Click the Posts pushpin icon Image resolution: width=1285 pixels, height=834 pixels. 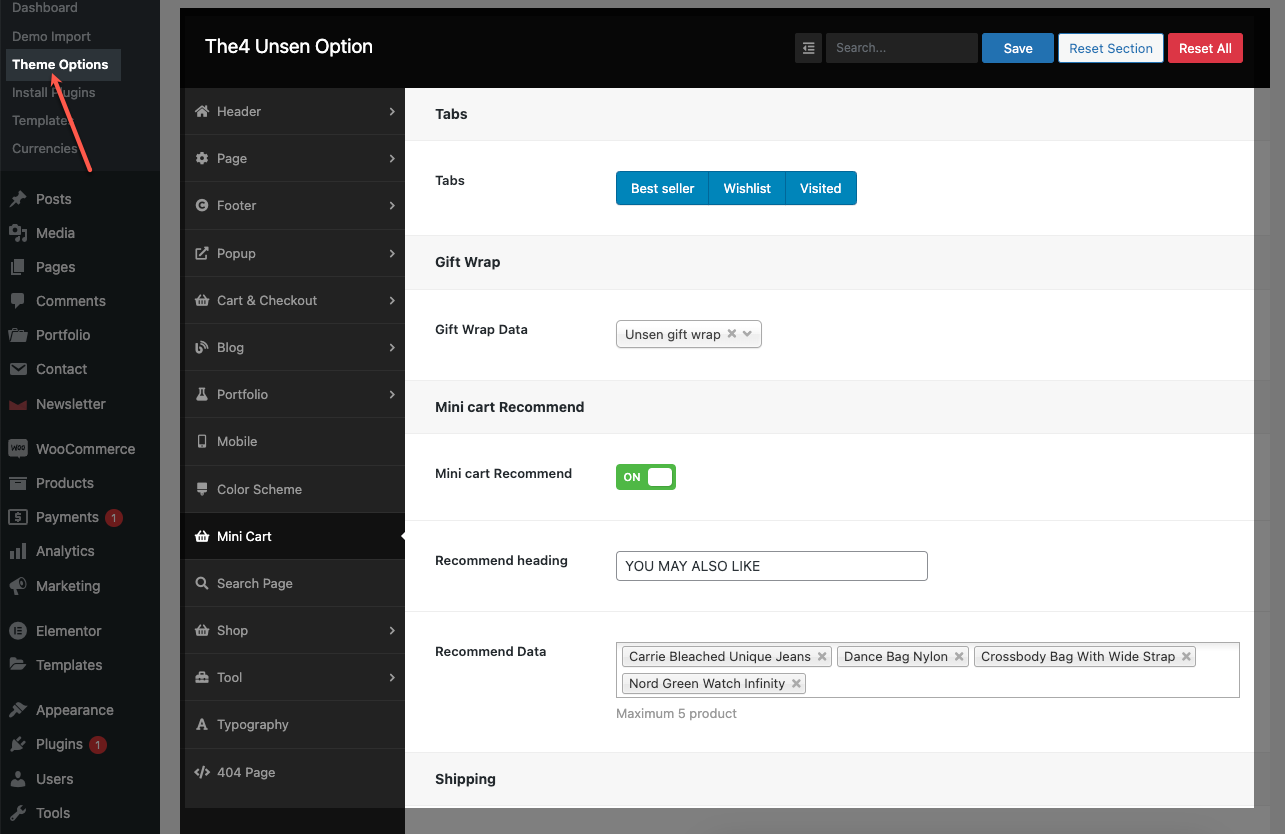18,199
